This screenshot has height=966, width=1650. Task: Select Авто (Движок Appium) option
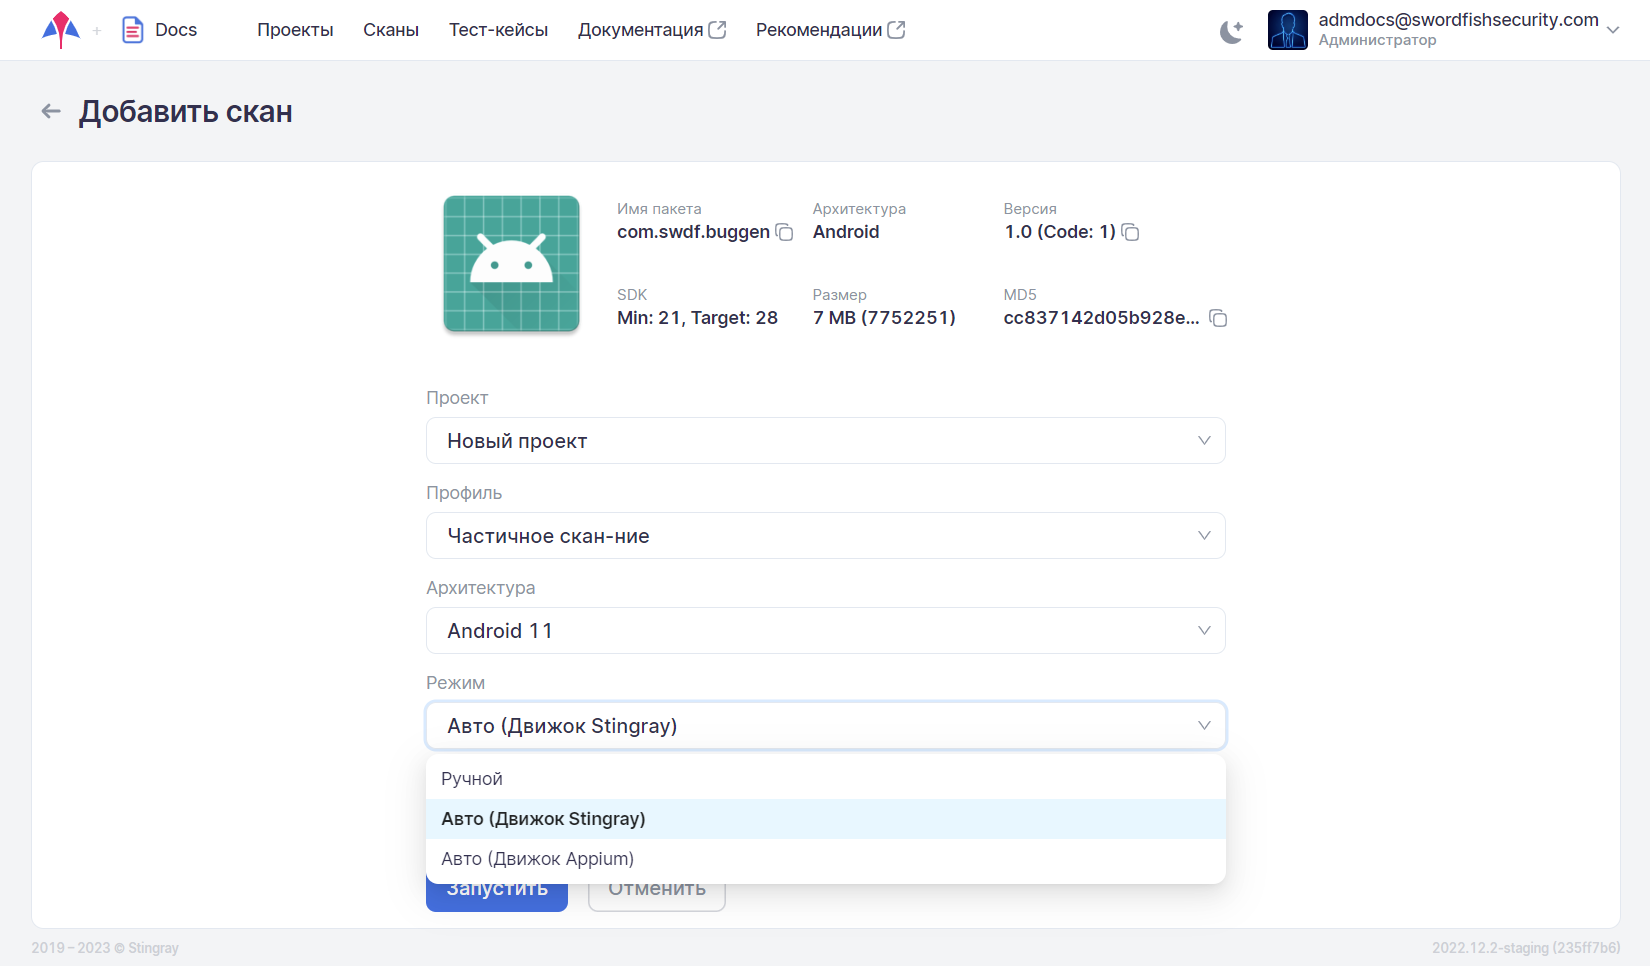pos(538,859)
